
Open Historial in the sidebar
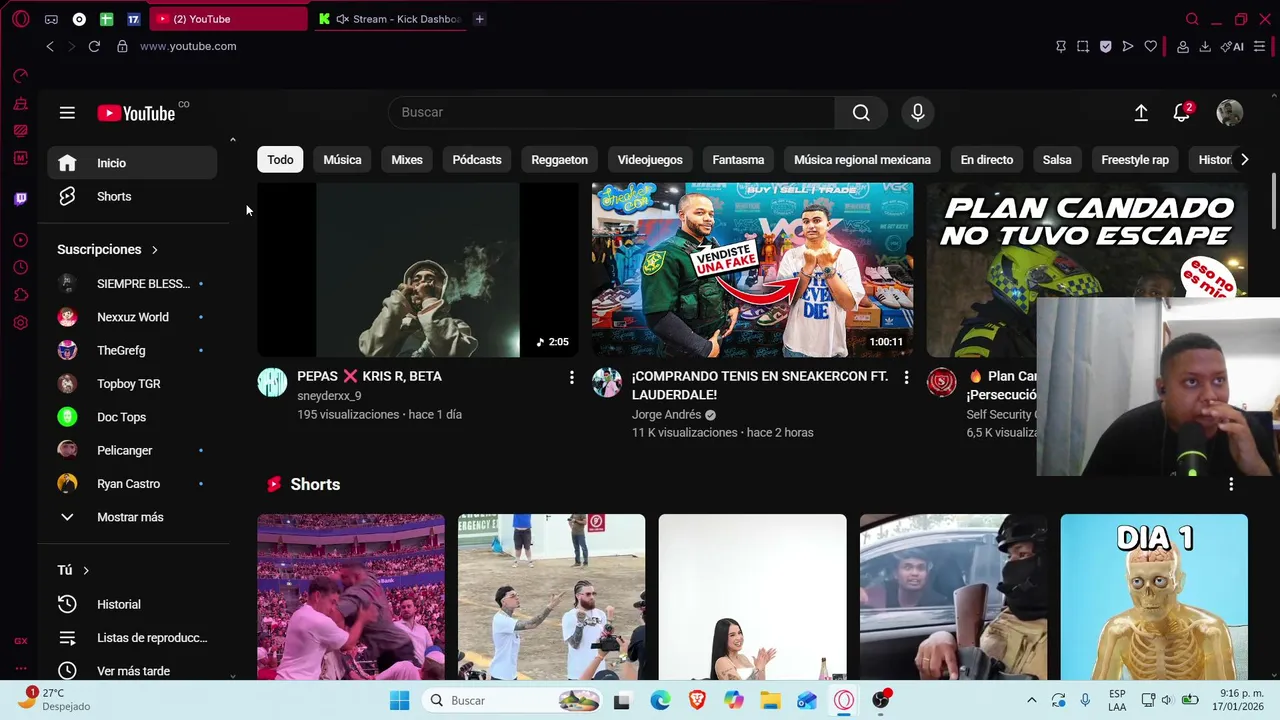coord(132,604)
